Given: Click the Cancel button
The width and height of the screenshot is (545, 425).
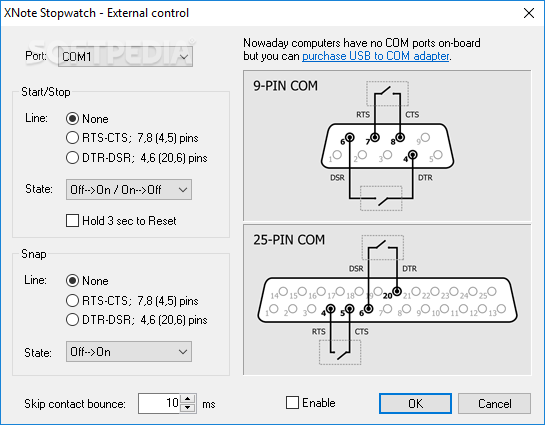Looking at the screenshot, I should (x=494, y=403).
